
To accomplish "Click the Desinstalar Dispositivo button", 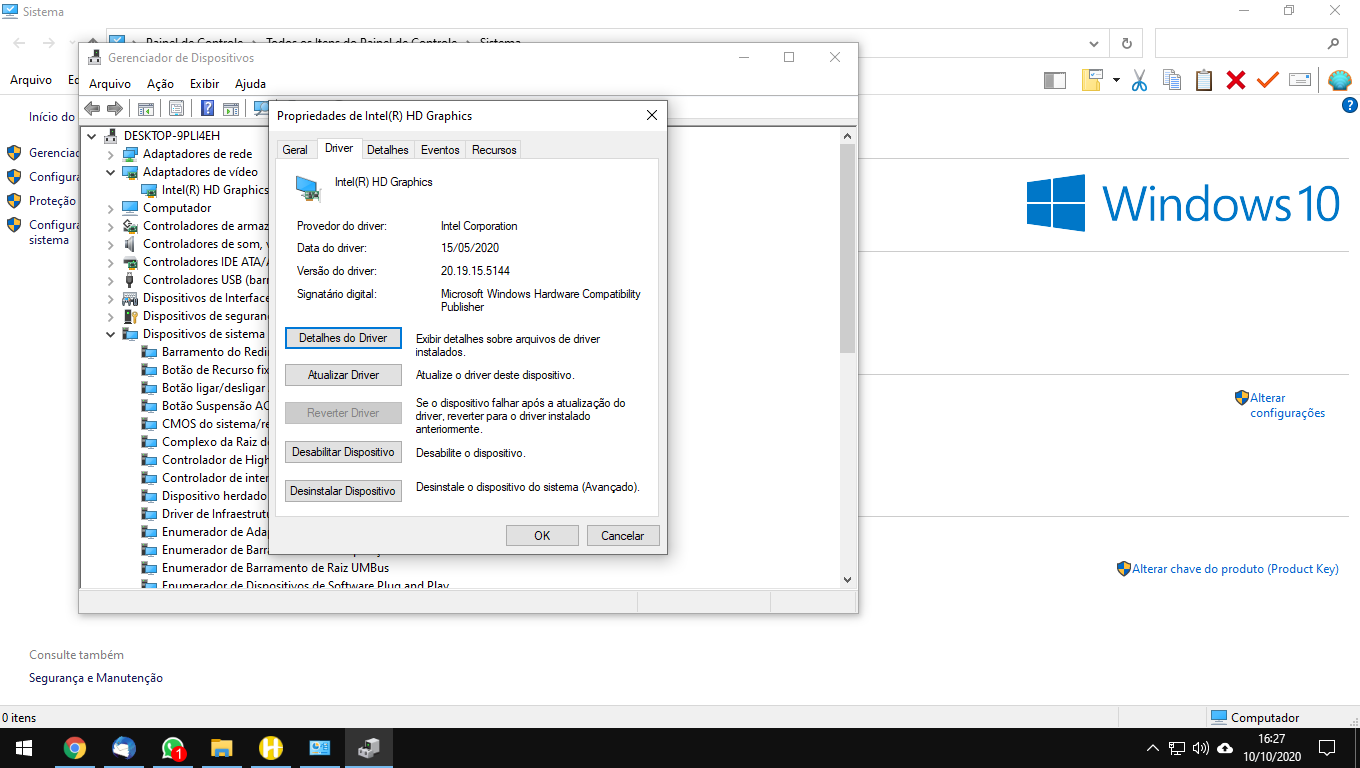I will click(343, 491).
